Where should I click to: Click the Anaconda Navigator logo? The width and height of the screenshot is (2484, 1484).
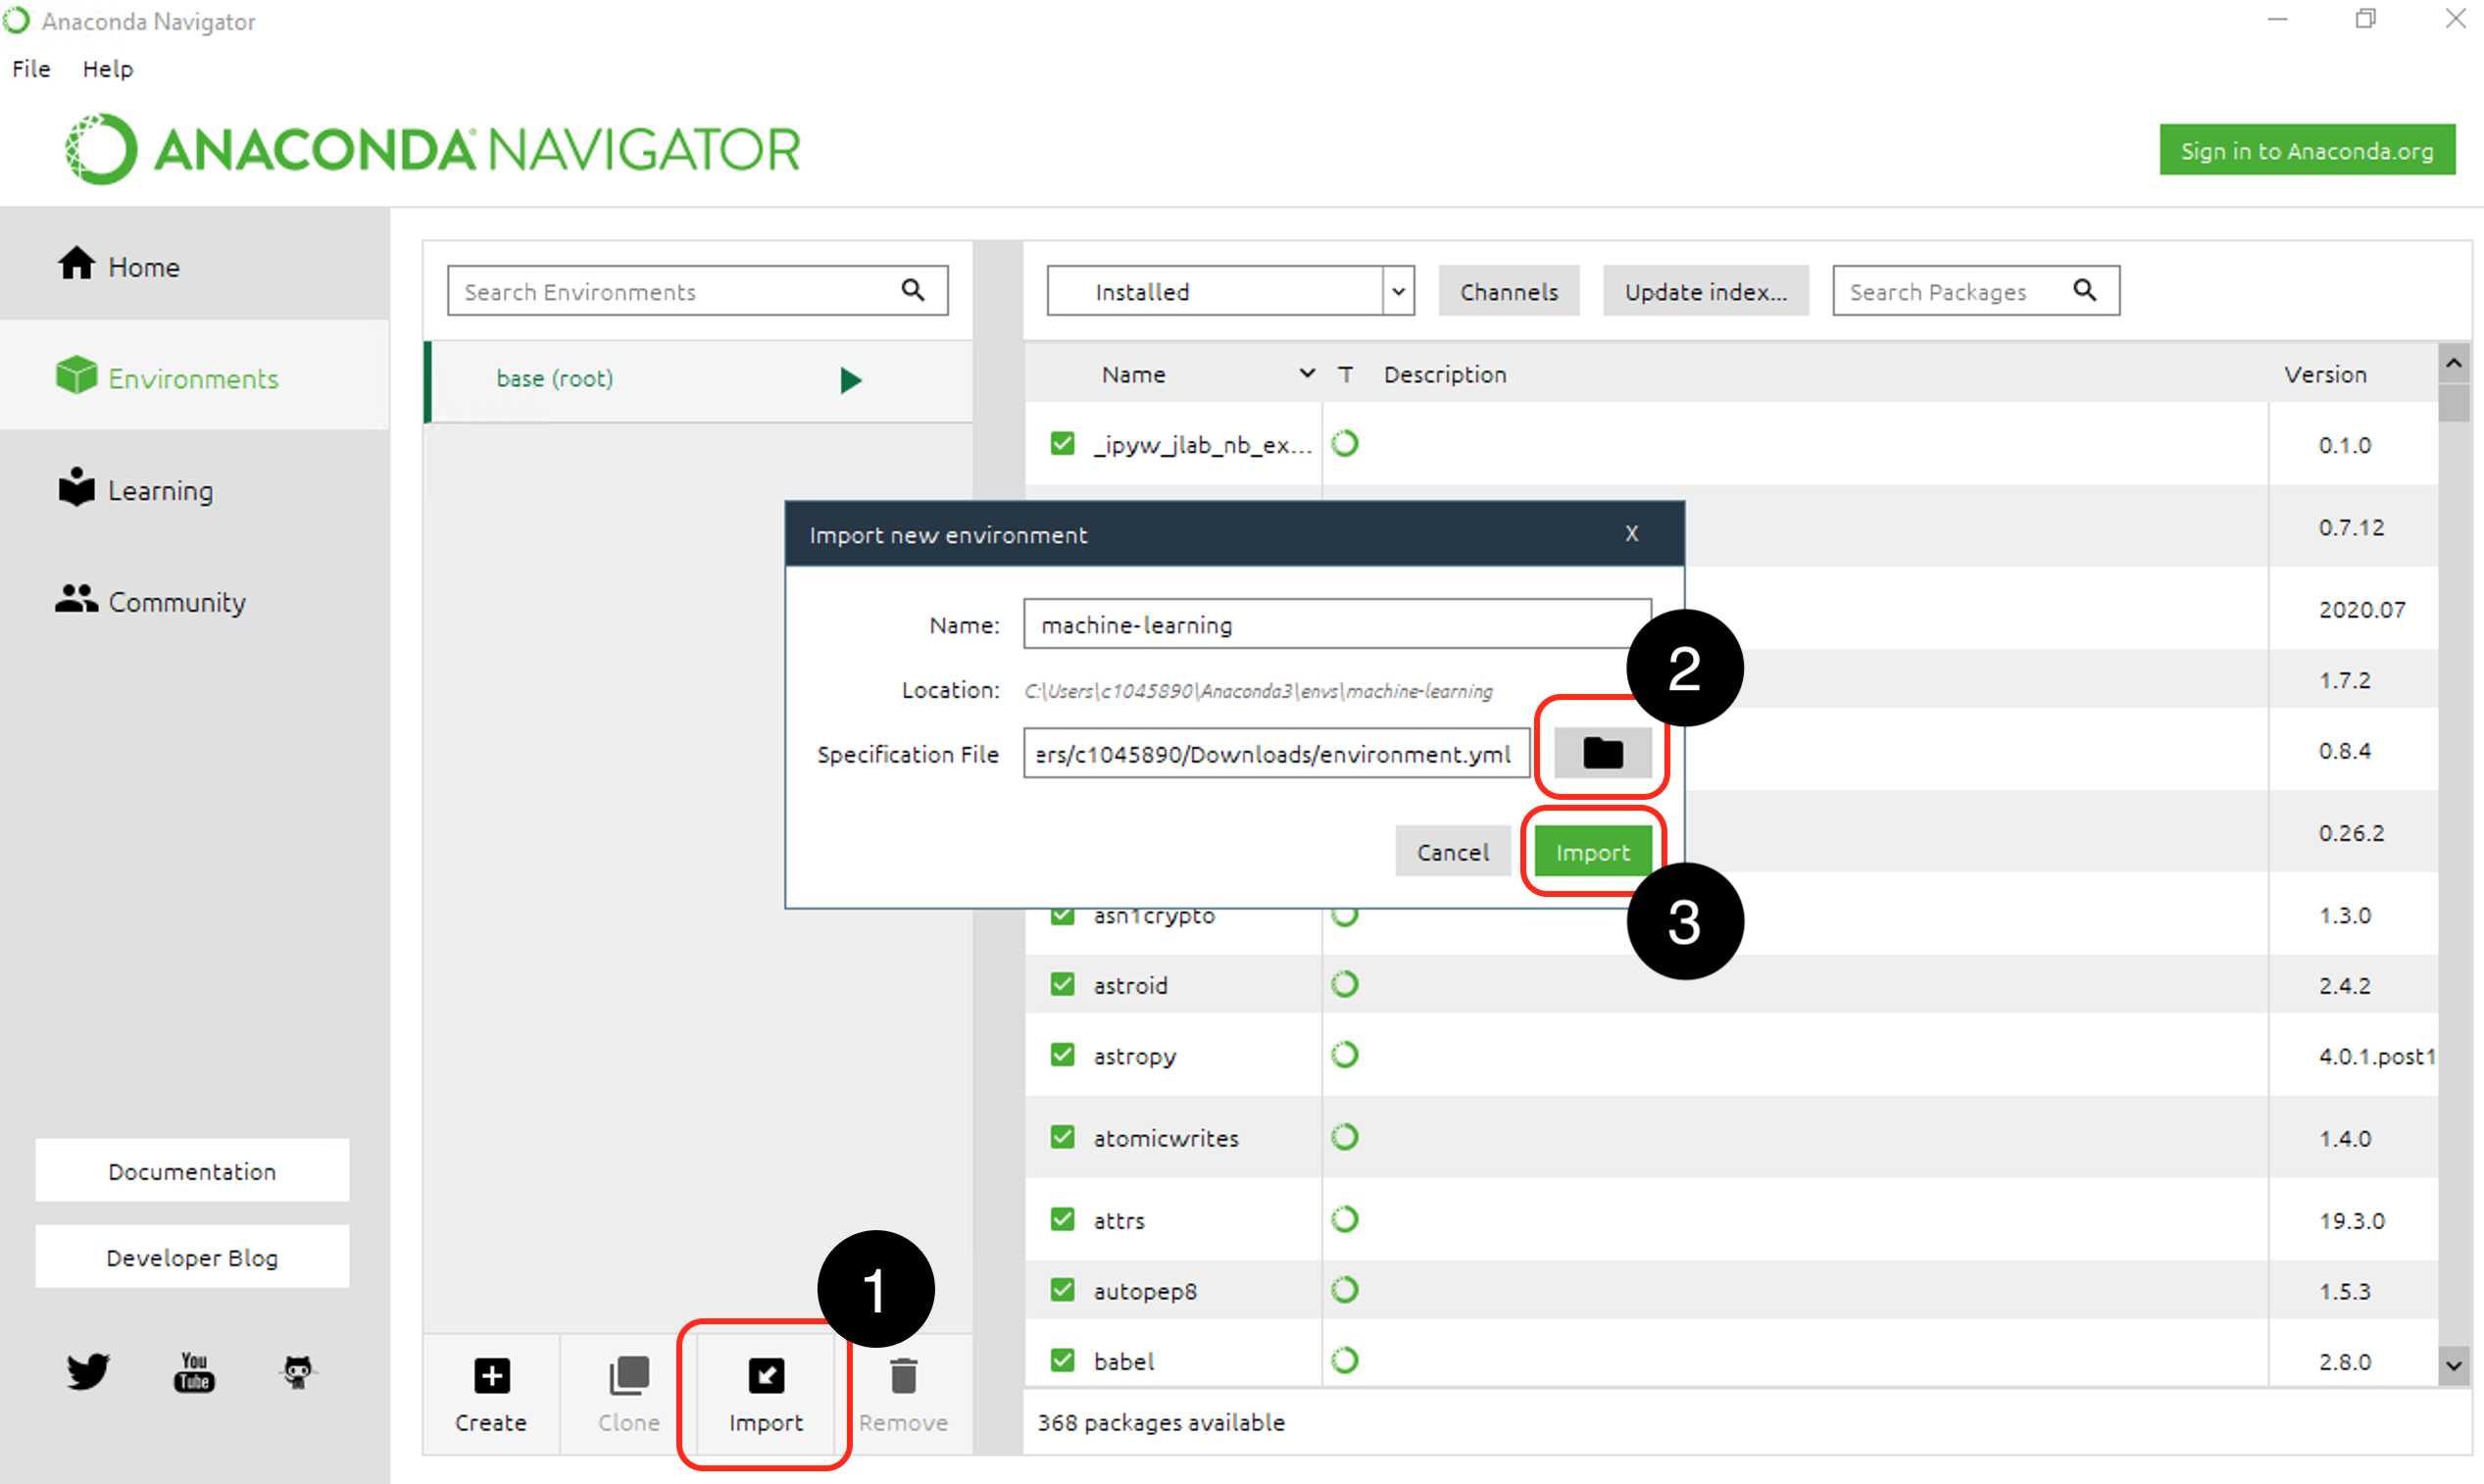pos(431,149)
